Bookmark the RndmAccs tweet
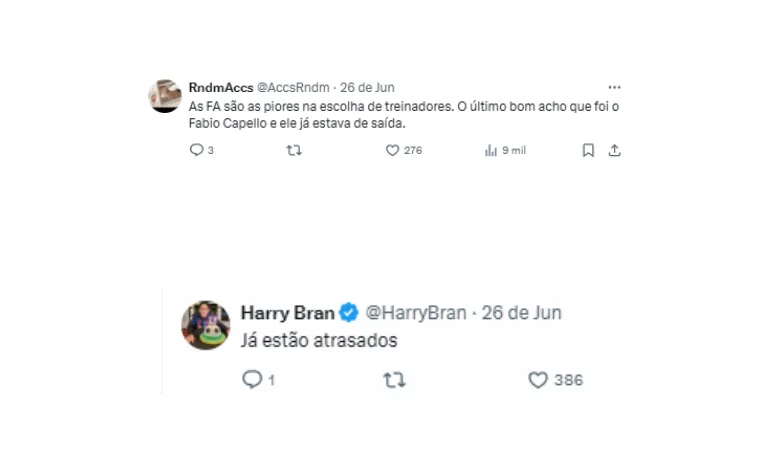This screenshot has width=768, height=474. point(588,150)
